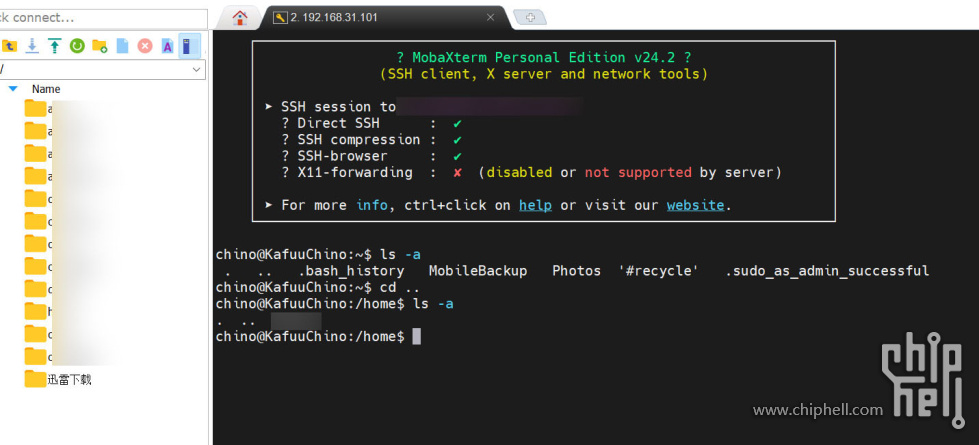Click the SSH compression status line
The height and width of the screenshot is (445, 979).
(x=371, y=140)
